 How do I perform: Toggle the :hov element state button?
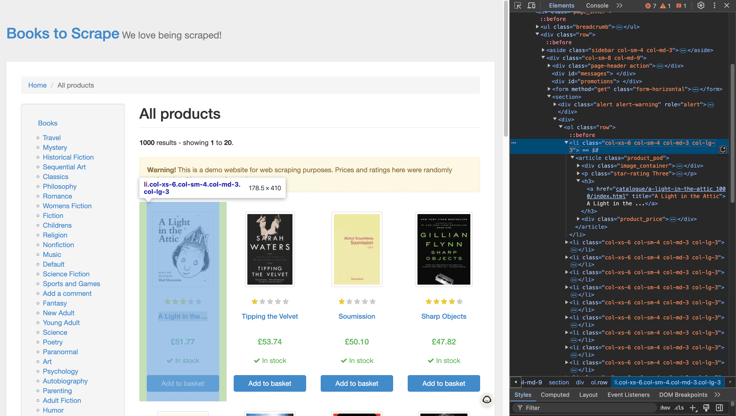pyautogui.click(x=665, y=408)
